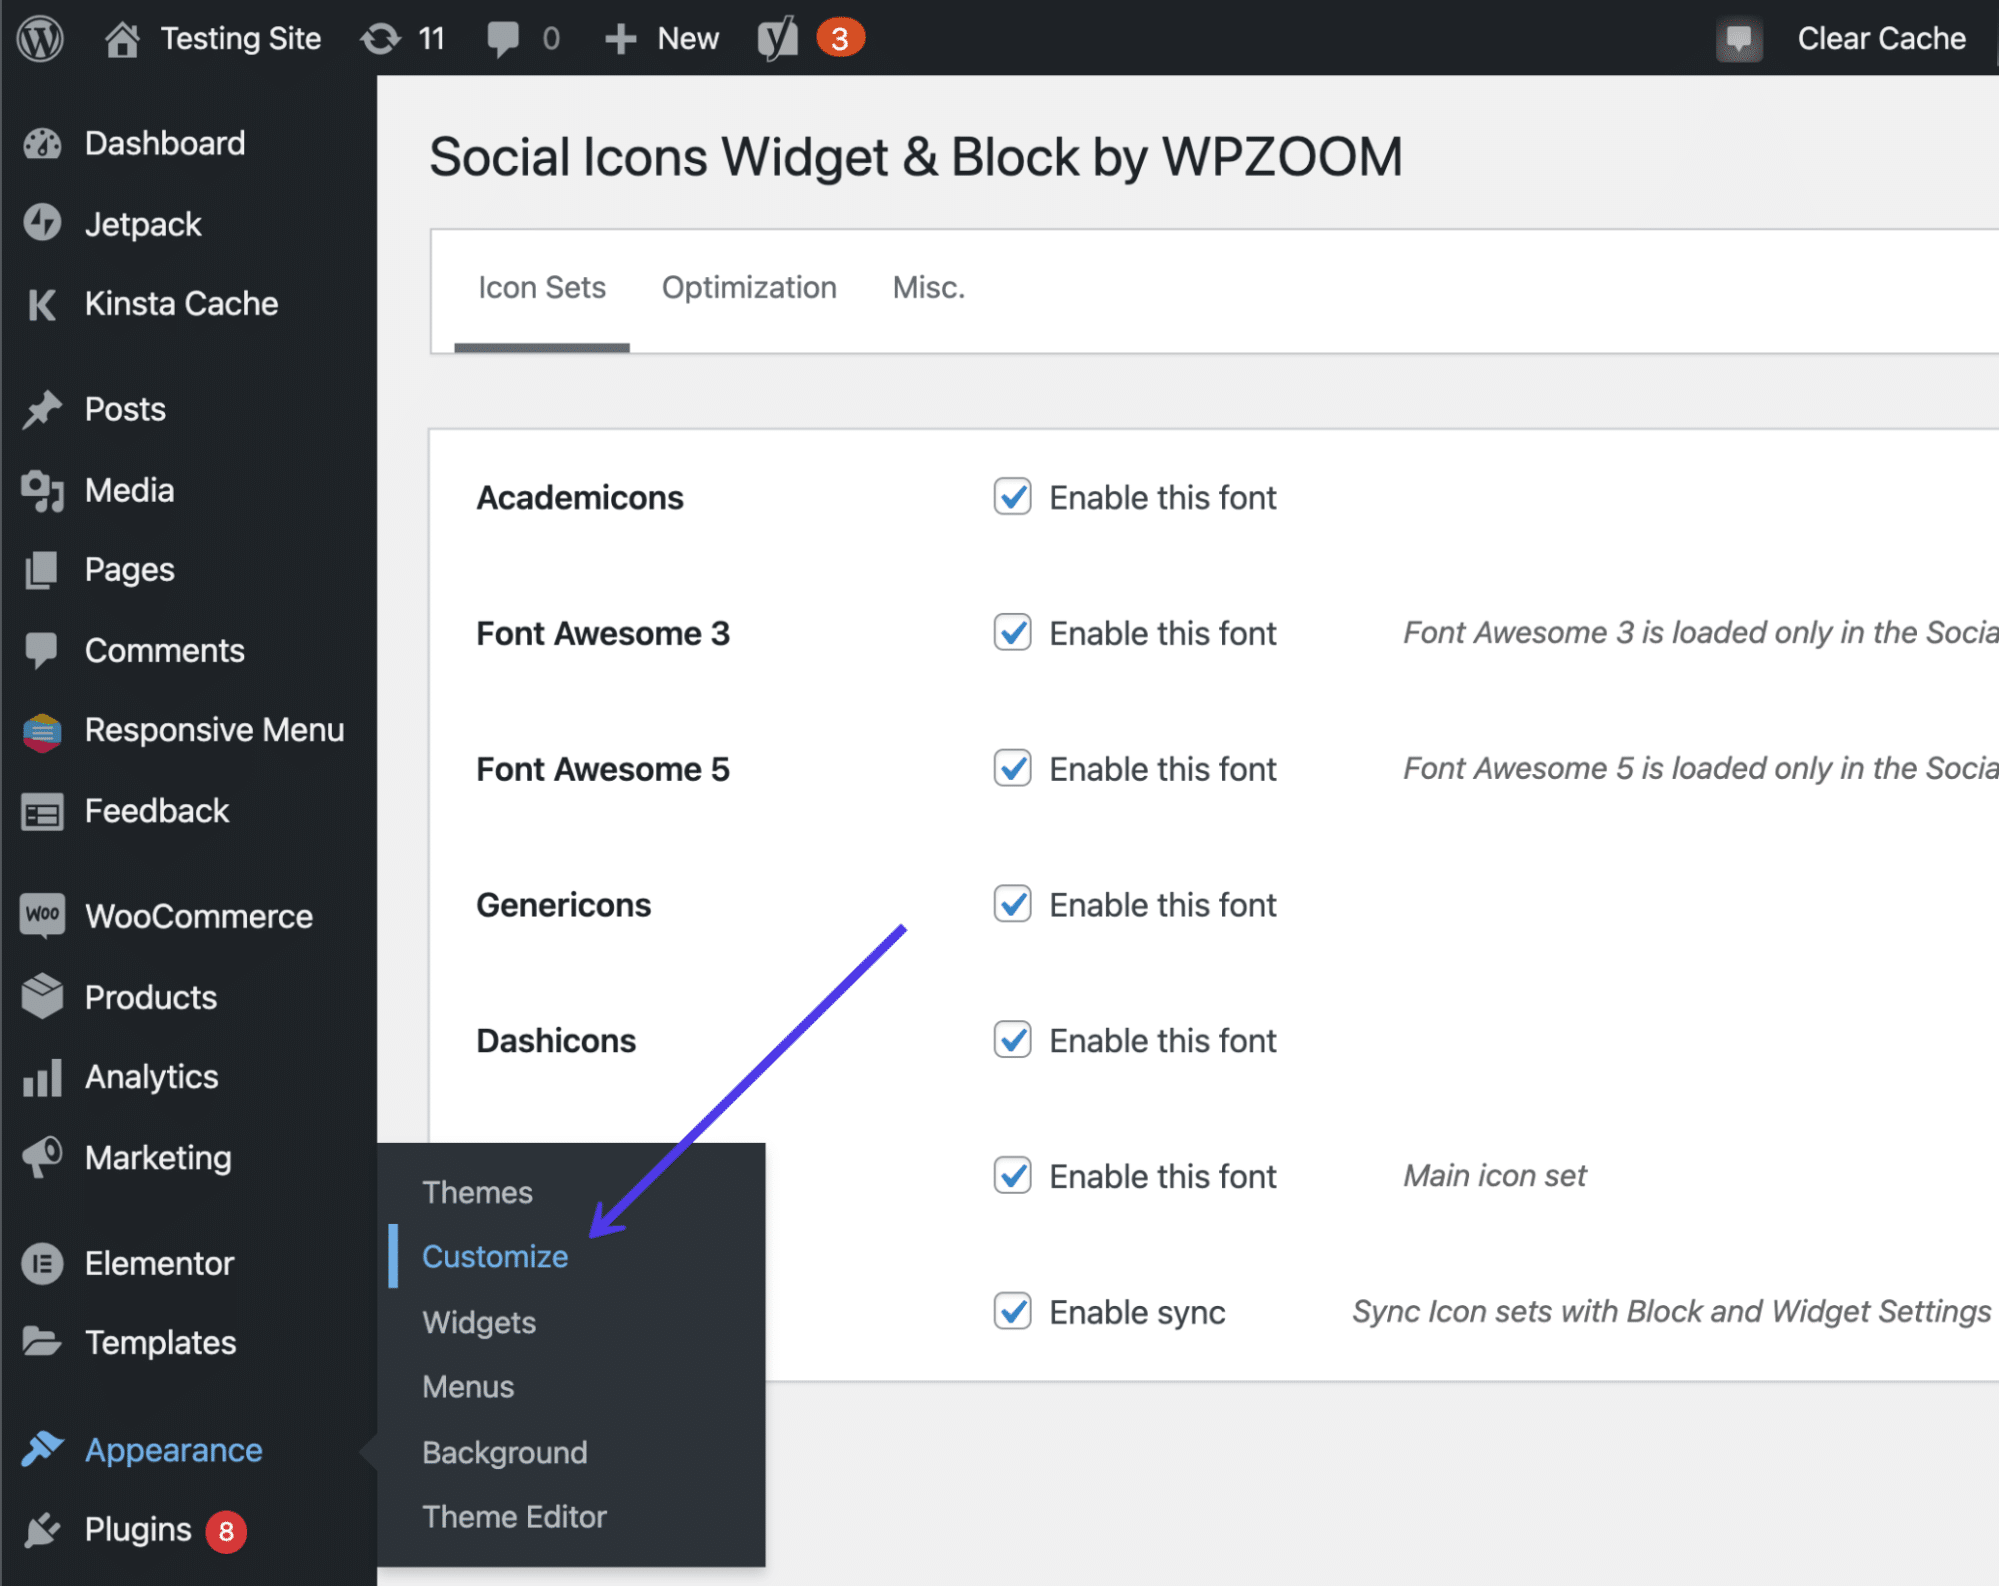This screenshot has width=1999, height=1587.
Task: Click the Responsive Menu icon
Action: tap(44, 729)
